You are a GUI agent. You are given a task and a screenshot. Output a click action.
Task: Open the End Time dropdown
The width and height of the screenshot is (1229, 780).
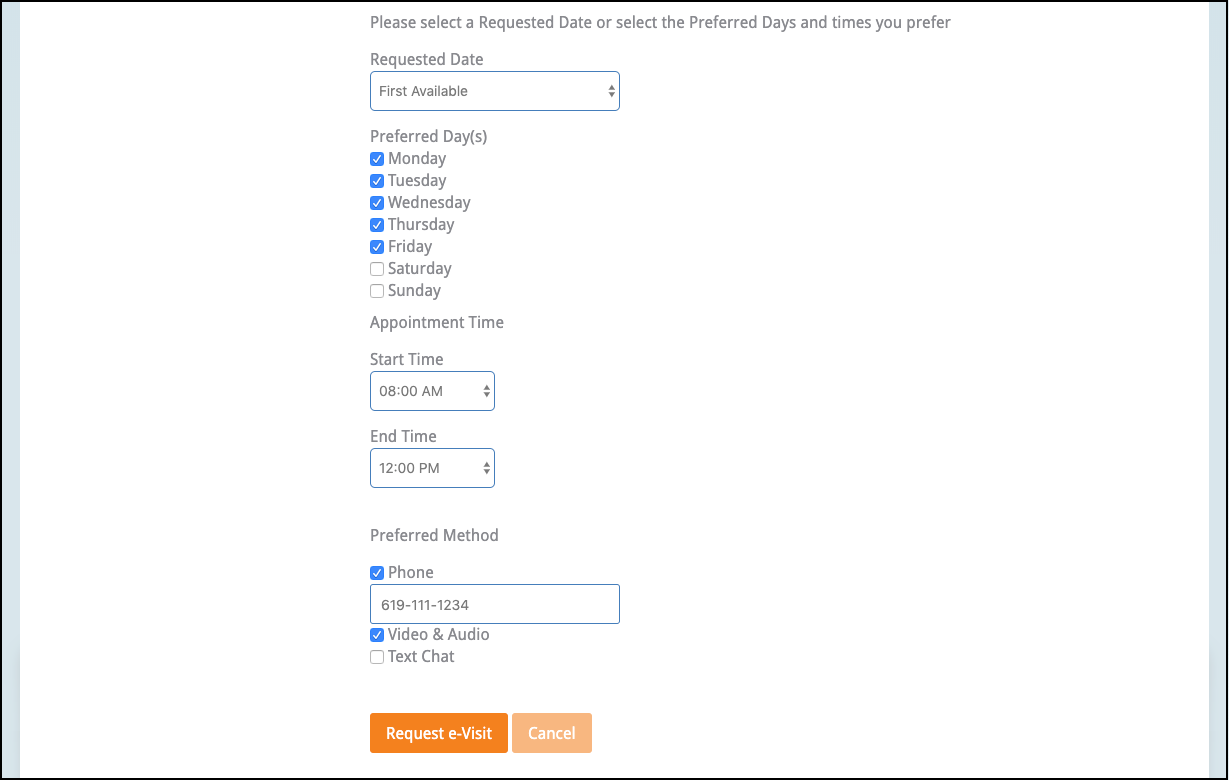tap(431, 468)
